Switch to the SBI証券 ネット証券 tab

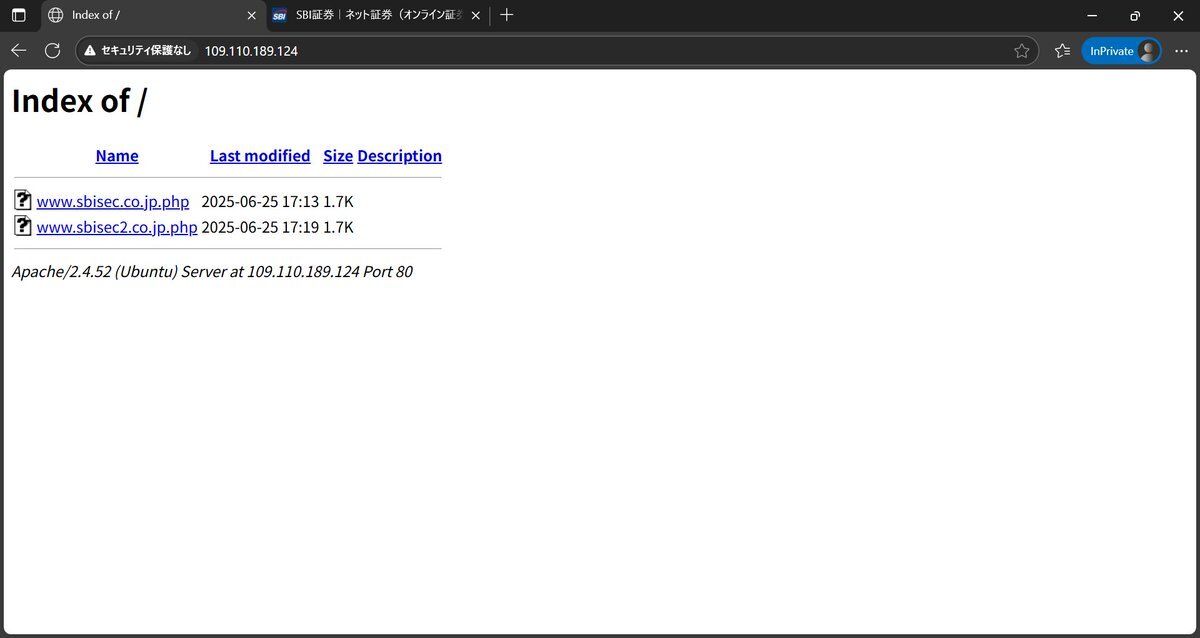point(378,15)
